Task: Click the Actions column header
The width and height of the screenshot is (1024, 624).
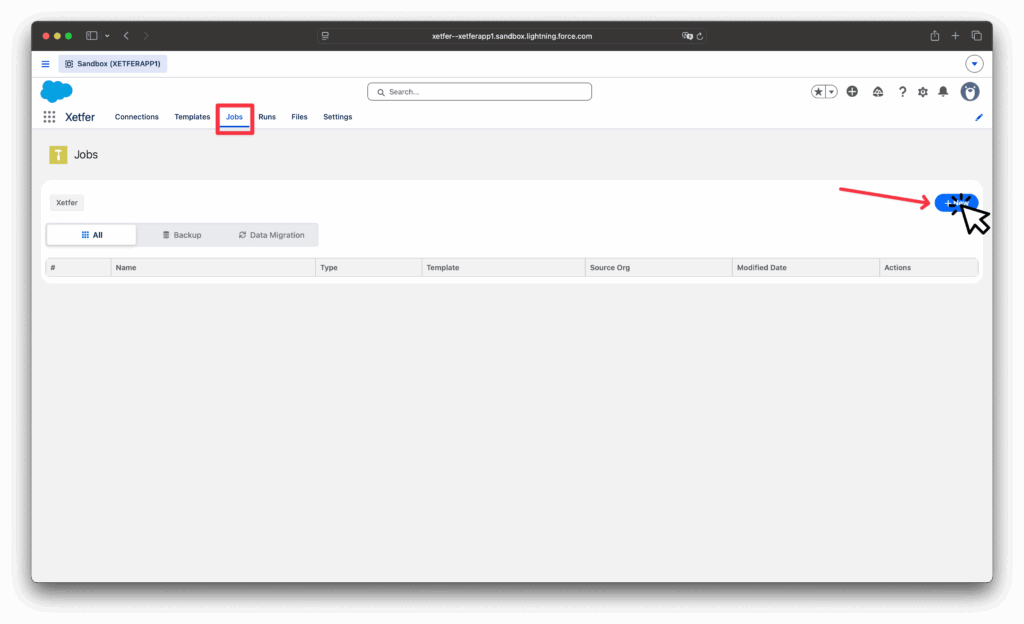Action: tap(929, 268)
